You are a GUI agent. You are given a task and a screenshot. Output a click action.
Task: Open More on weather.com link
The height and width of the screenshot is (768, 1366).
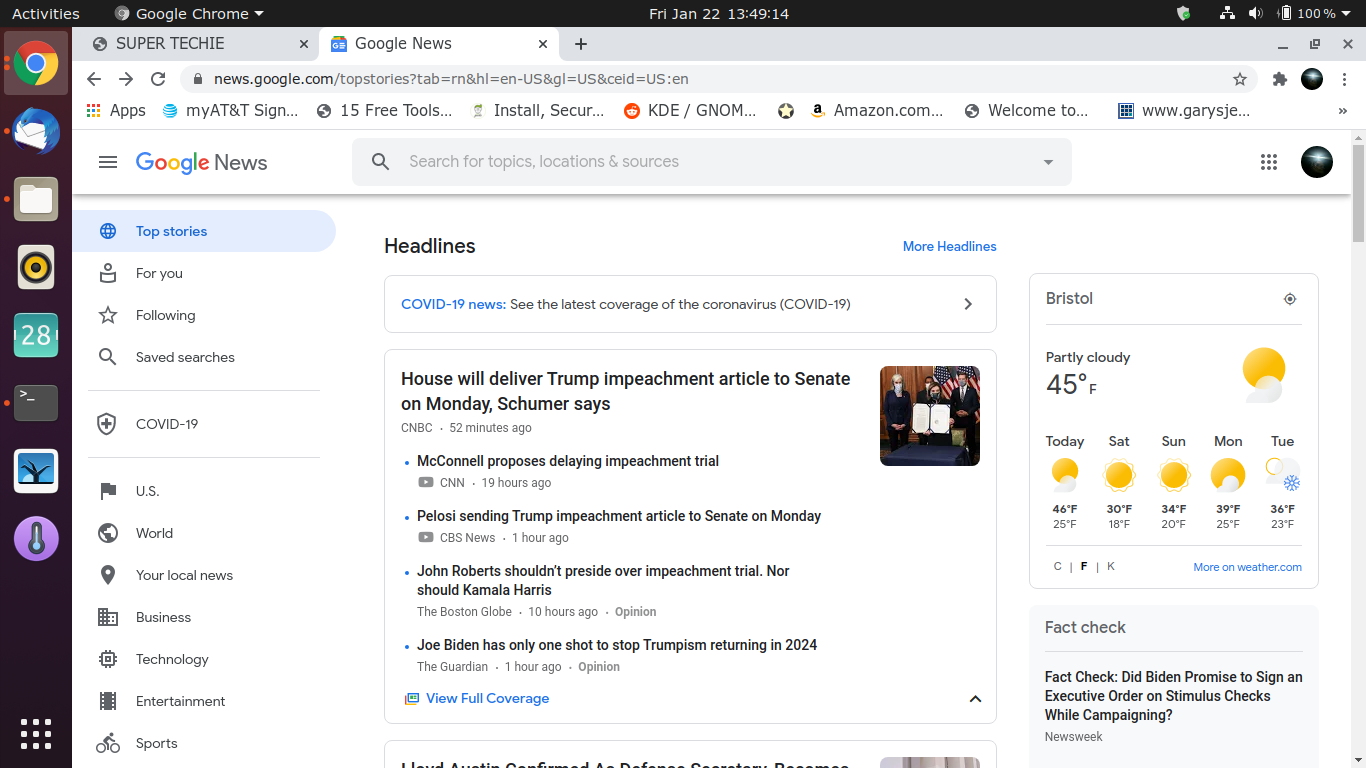tap(1247, 567)
